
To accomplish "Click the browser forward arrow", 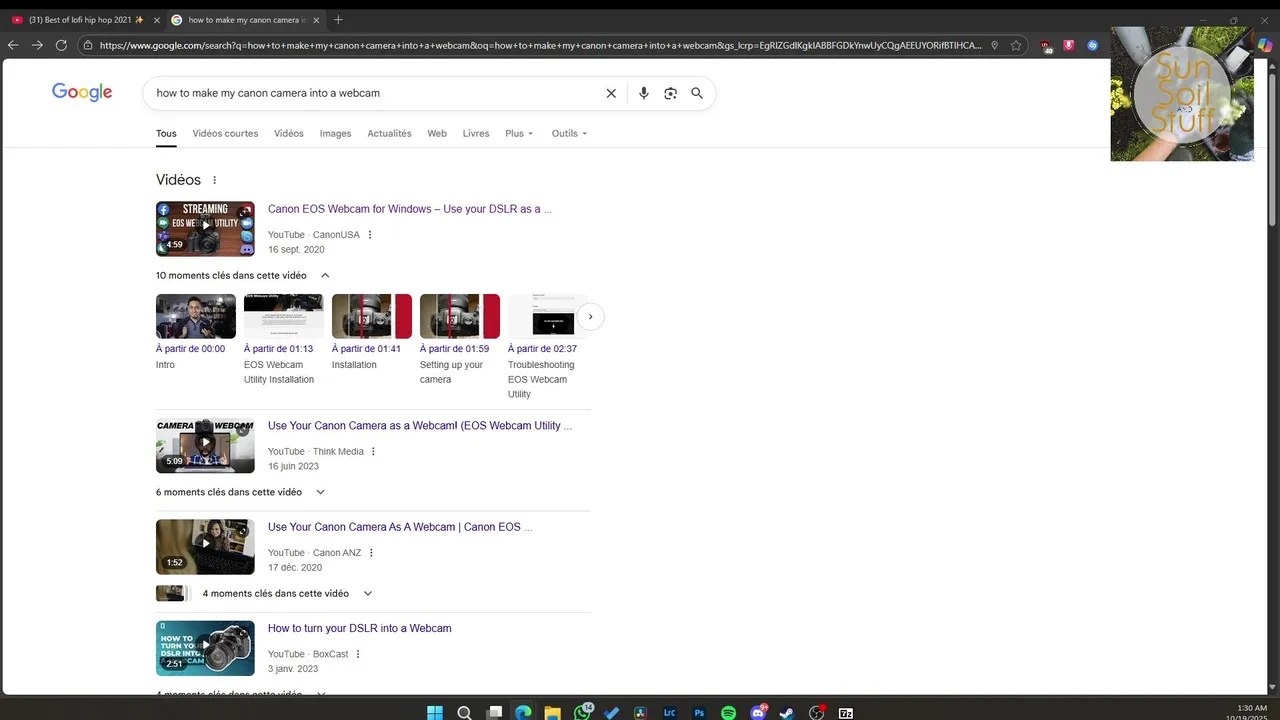I will pyautogui.click(x=37, y=45).
